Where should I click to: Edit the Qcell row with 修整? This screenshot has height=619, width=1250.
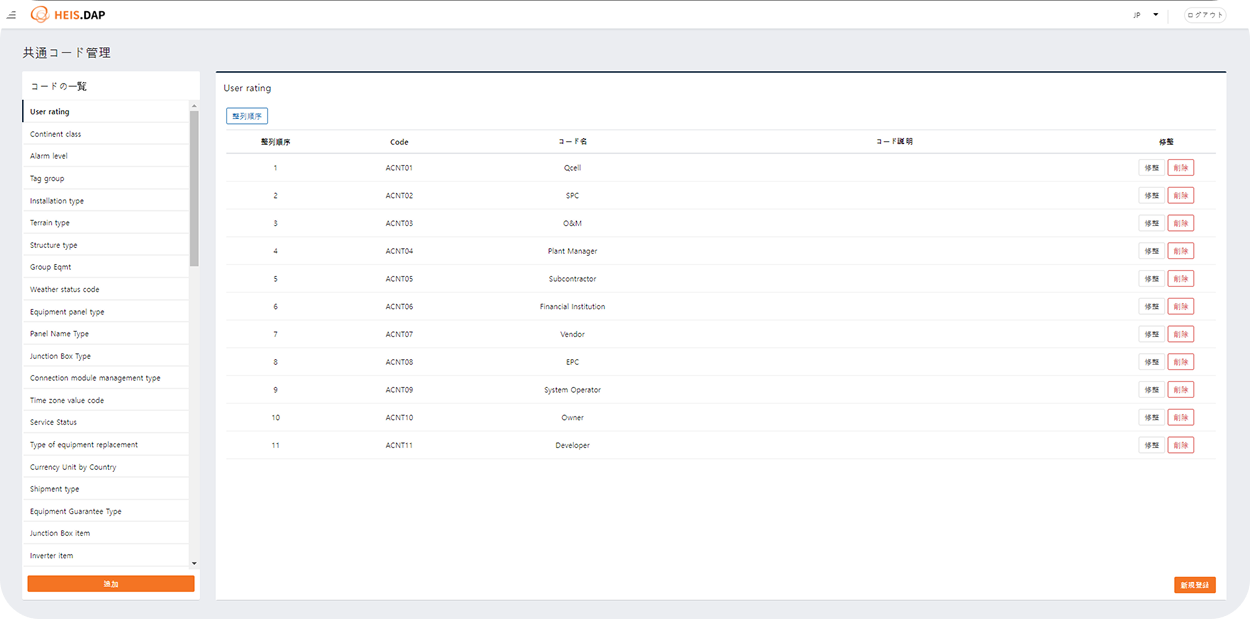[1150, 168]
